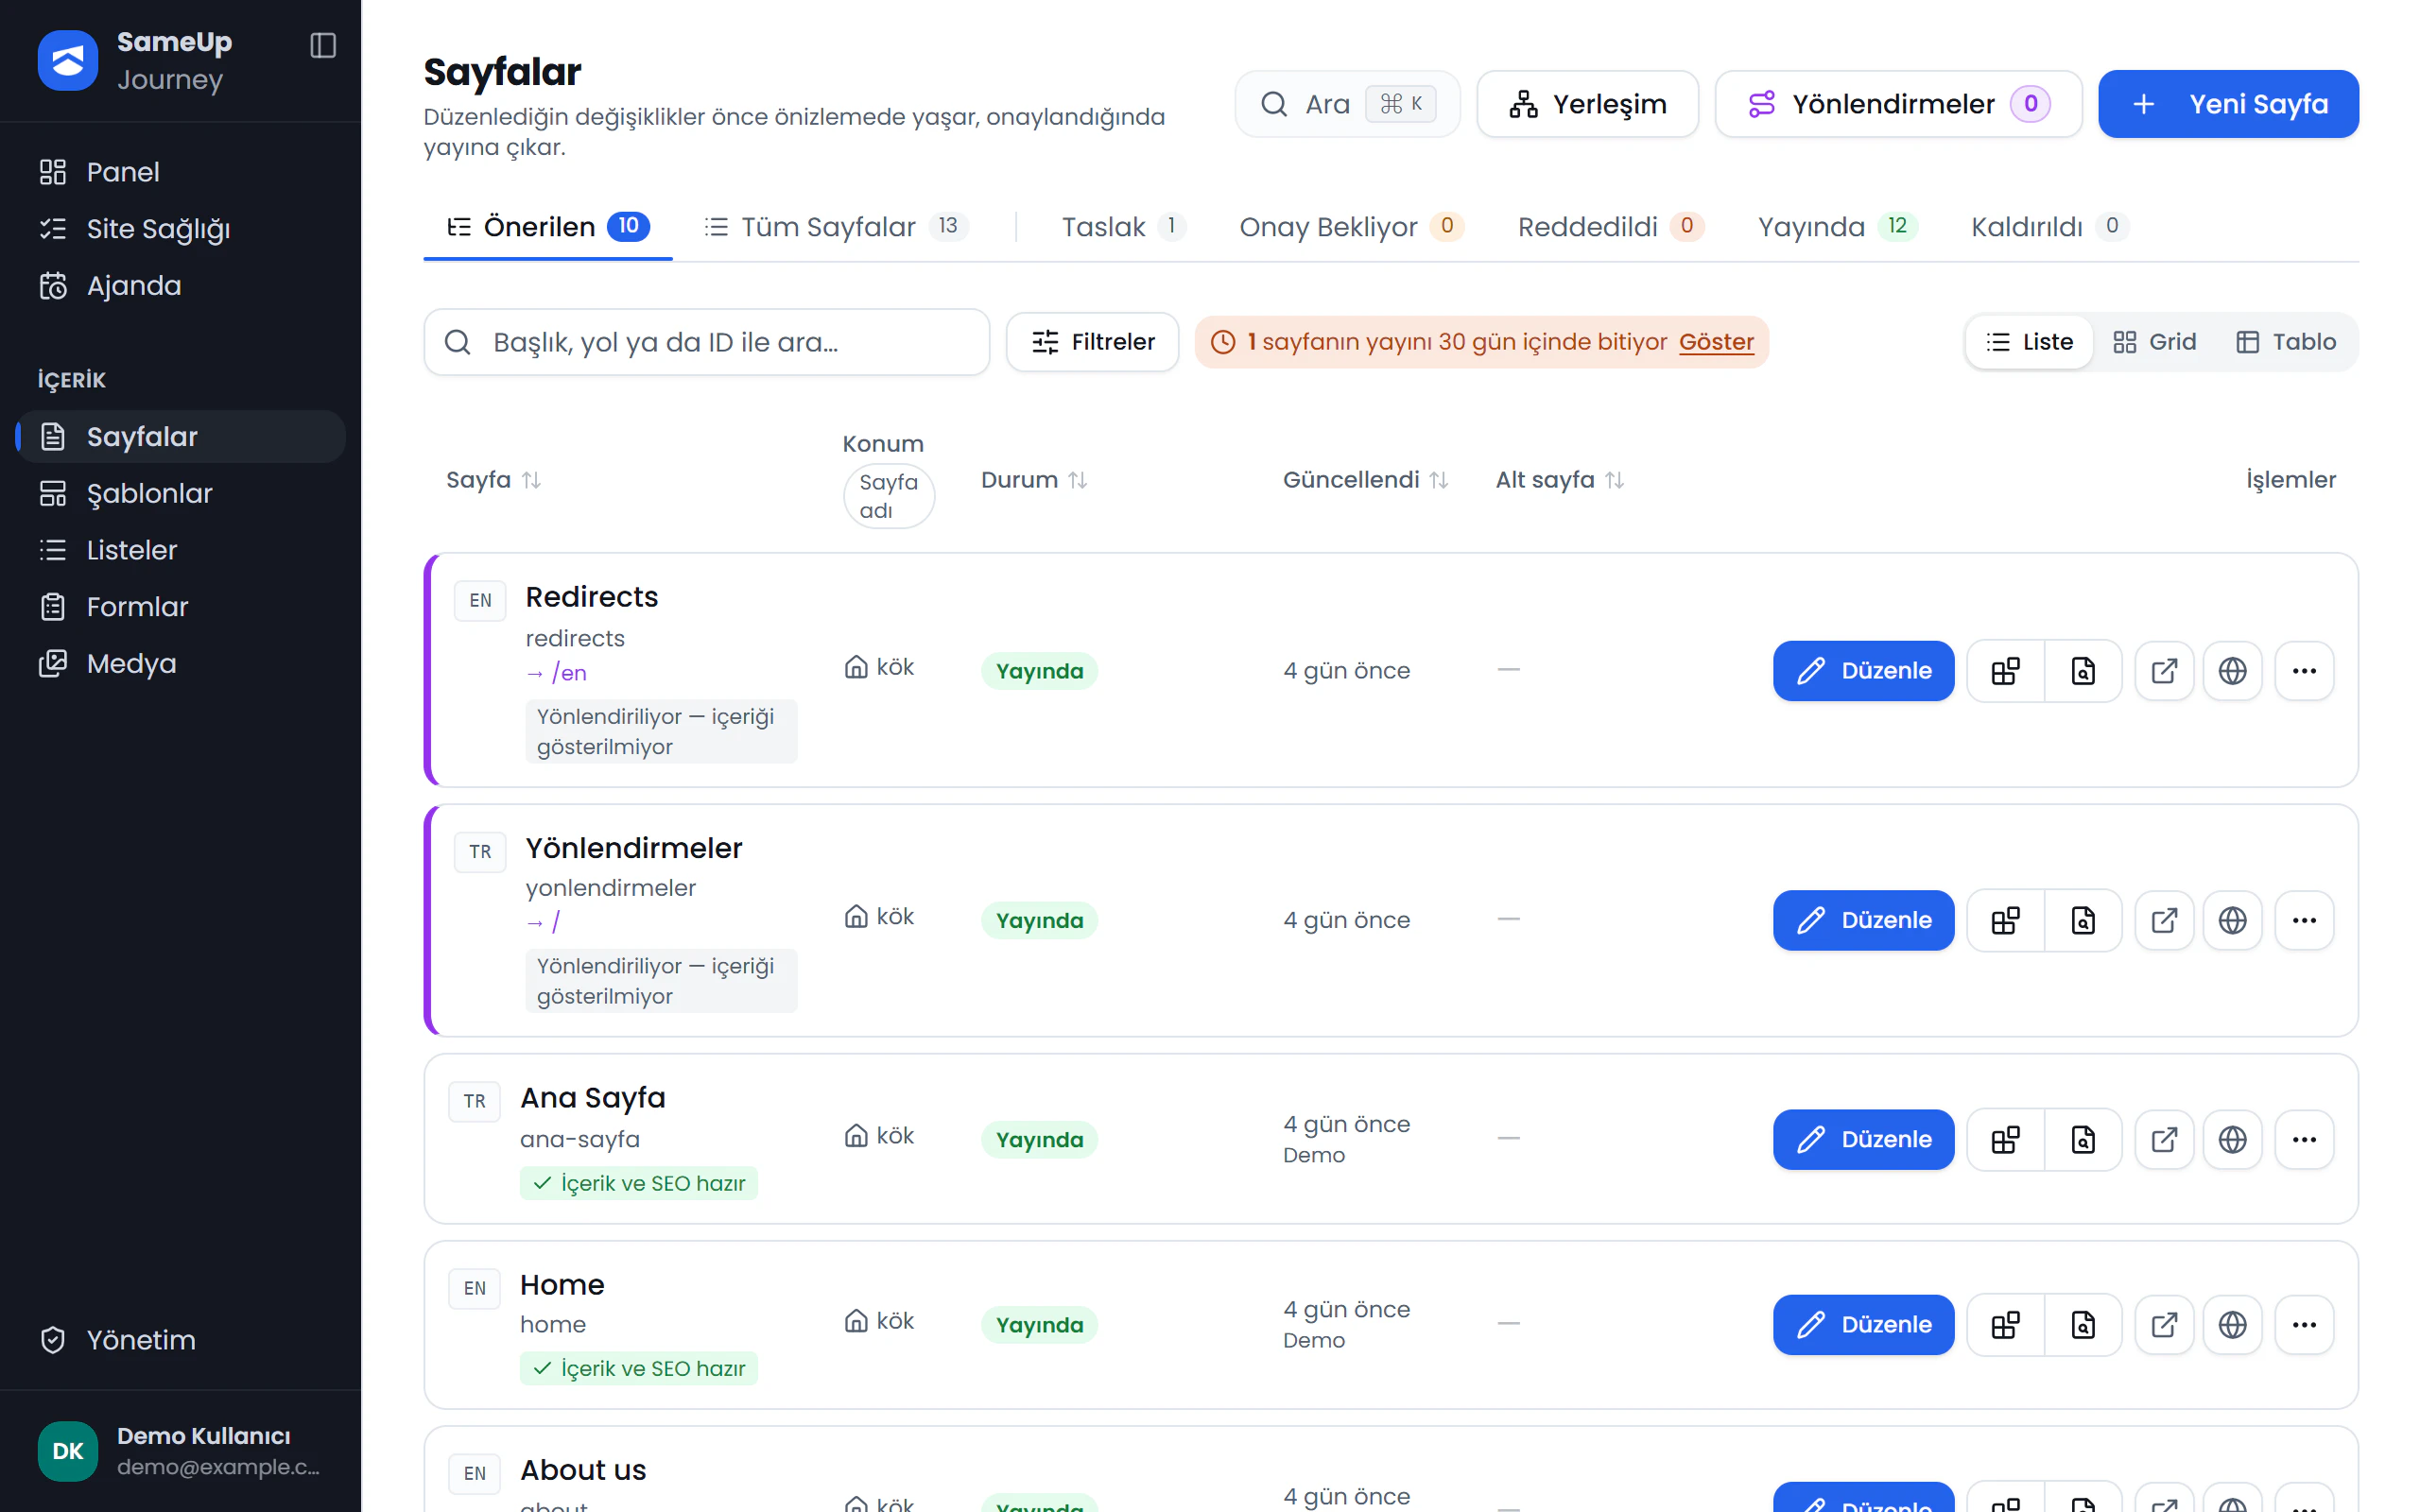Click the blocks icon in Home row

(x=2005, y=1325)
